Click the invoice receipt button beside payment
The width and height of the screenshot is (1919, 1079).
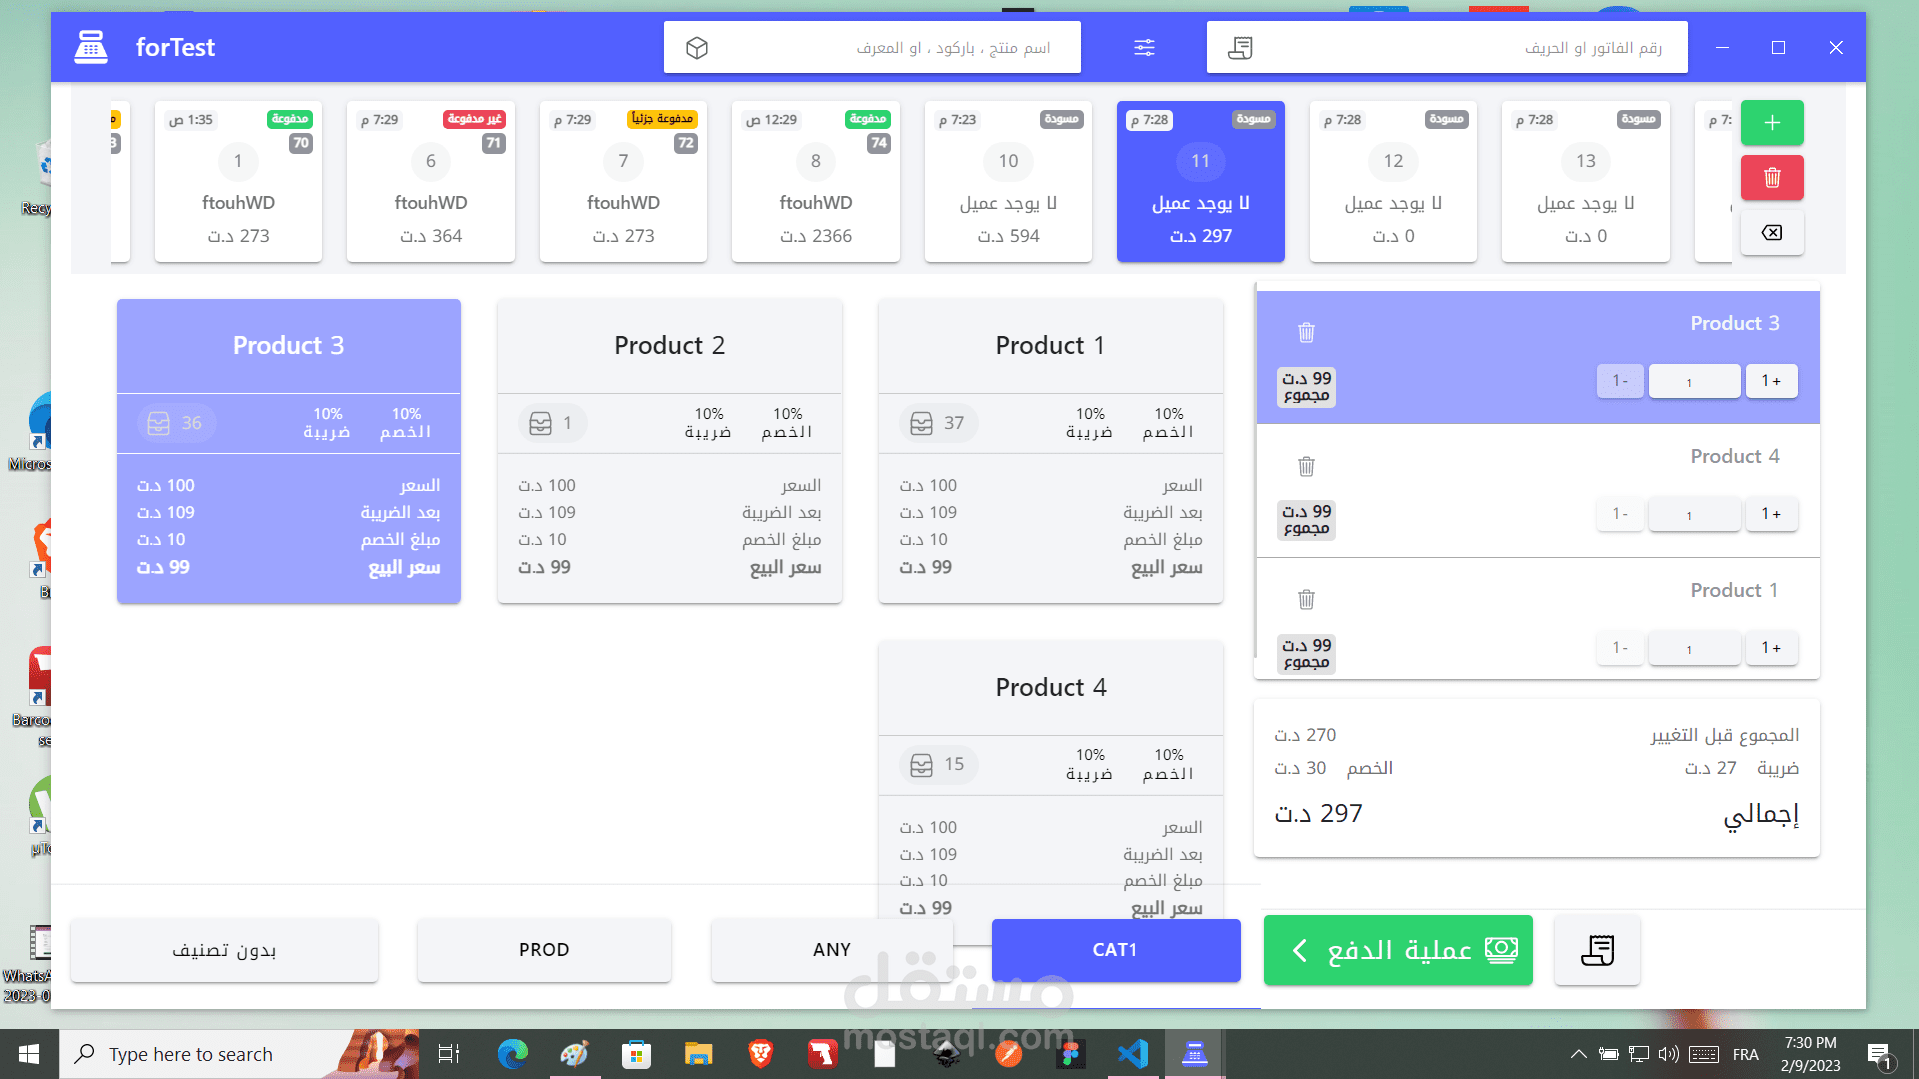click(1597, 950)
